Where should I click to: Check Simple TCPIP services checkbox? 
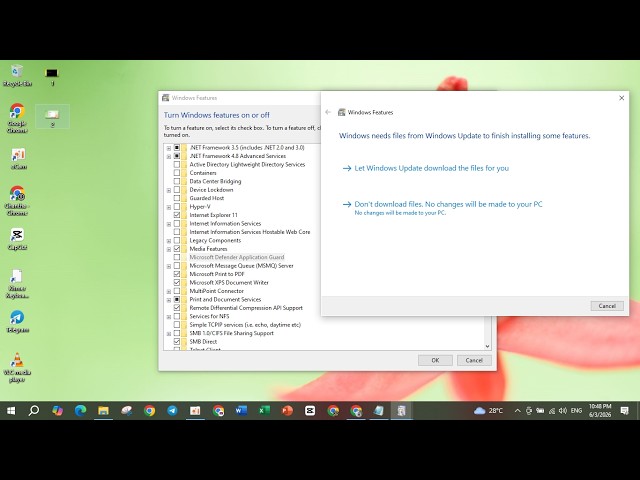coord(177,325)
